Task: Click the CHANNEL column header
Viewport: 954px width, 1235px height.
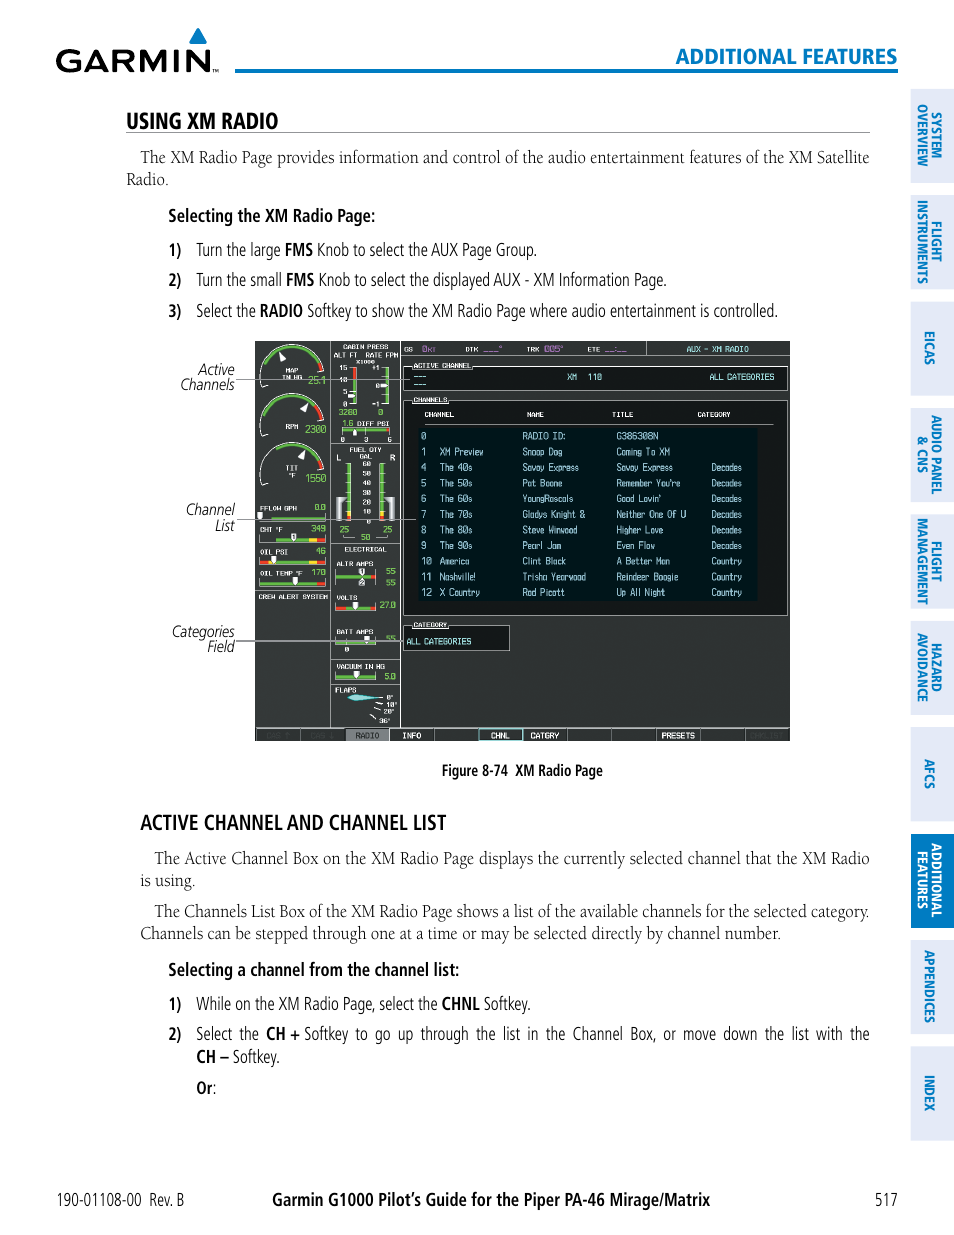Action: pos(439,414)
